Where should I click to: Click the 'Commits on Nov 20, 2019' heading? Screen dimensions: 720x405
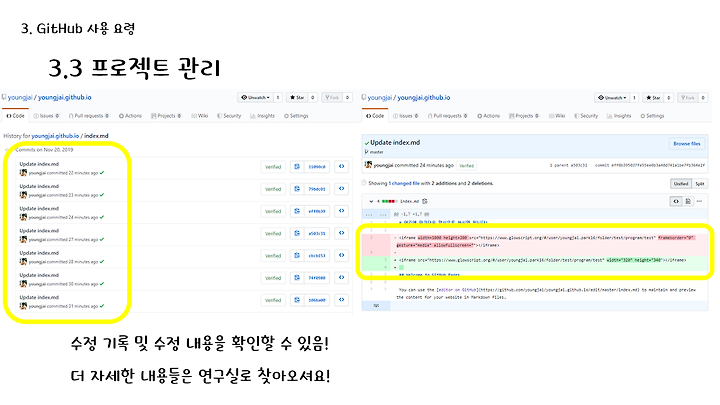pyautogui.click(x=44, y=150)
